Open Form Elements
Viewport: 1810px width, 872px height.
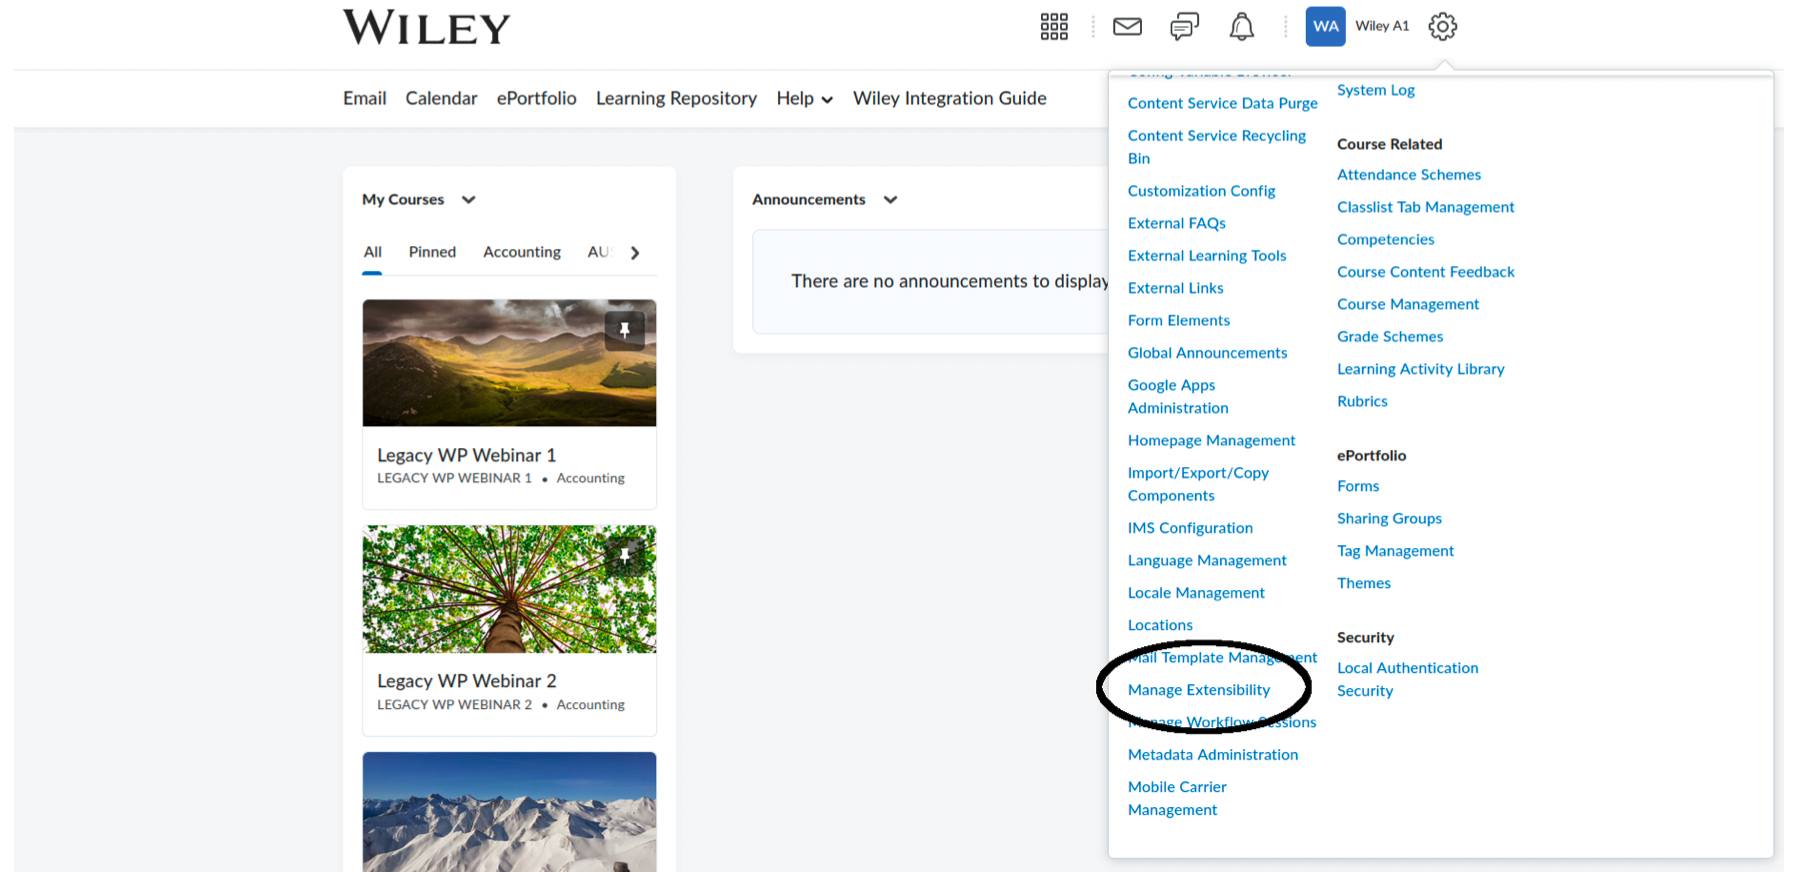(1179, 321)
